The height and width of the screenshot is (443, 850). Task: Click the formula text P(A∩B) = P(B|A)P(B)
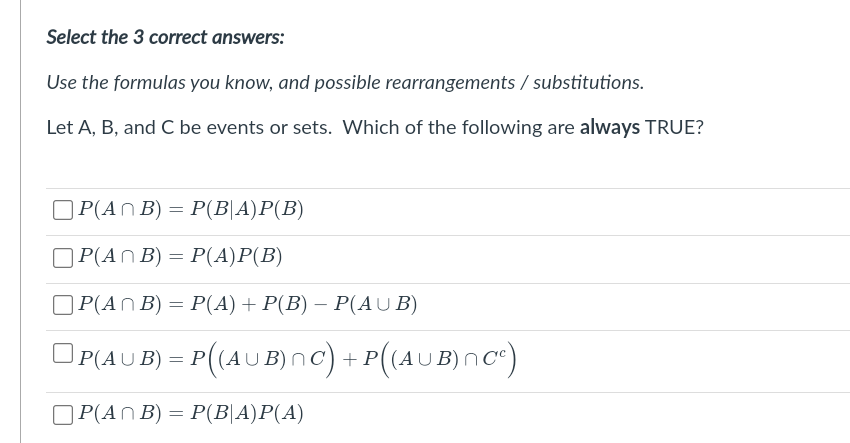[191, 209]
